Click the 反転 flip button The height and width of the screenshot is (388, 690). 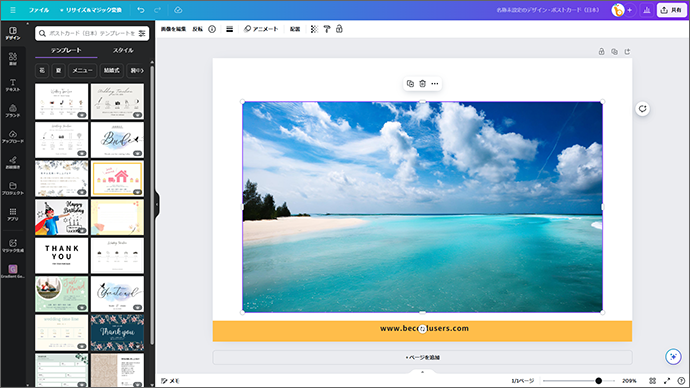tap(198, 29)
